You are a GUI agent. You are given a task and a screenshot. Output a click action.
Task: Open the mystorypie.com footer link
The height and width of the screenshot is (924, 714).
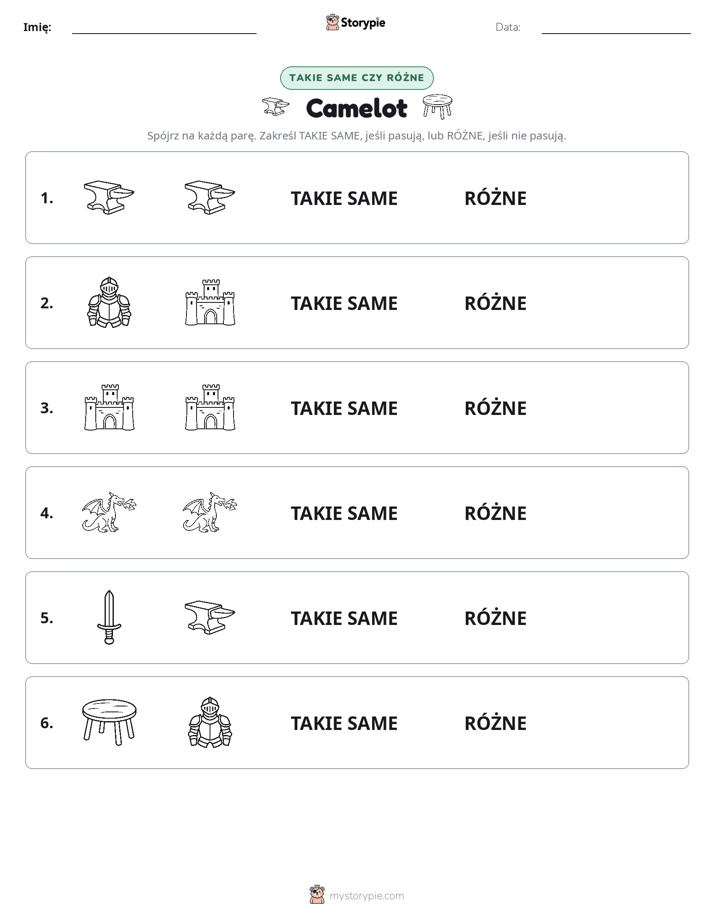point(357,895)
